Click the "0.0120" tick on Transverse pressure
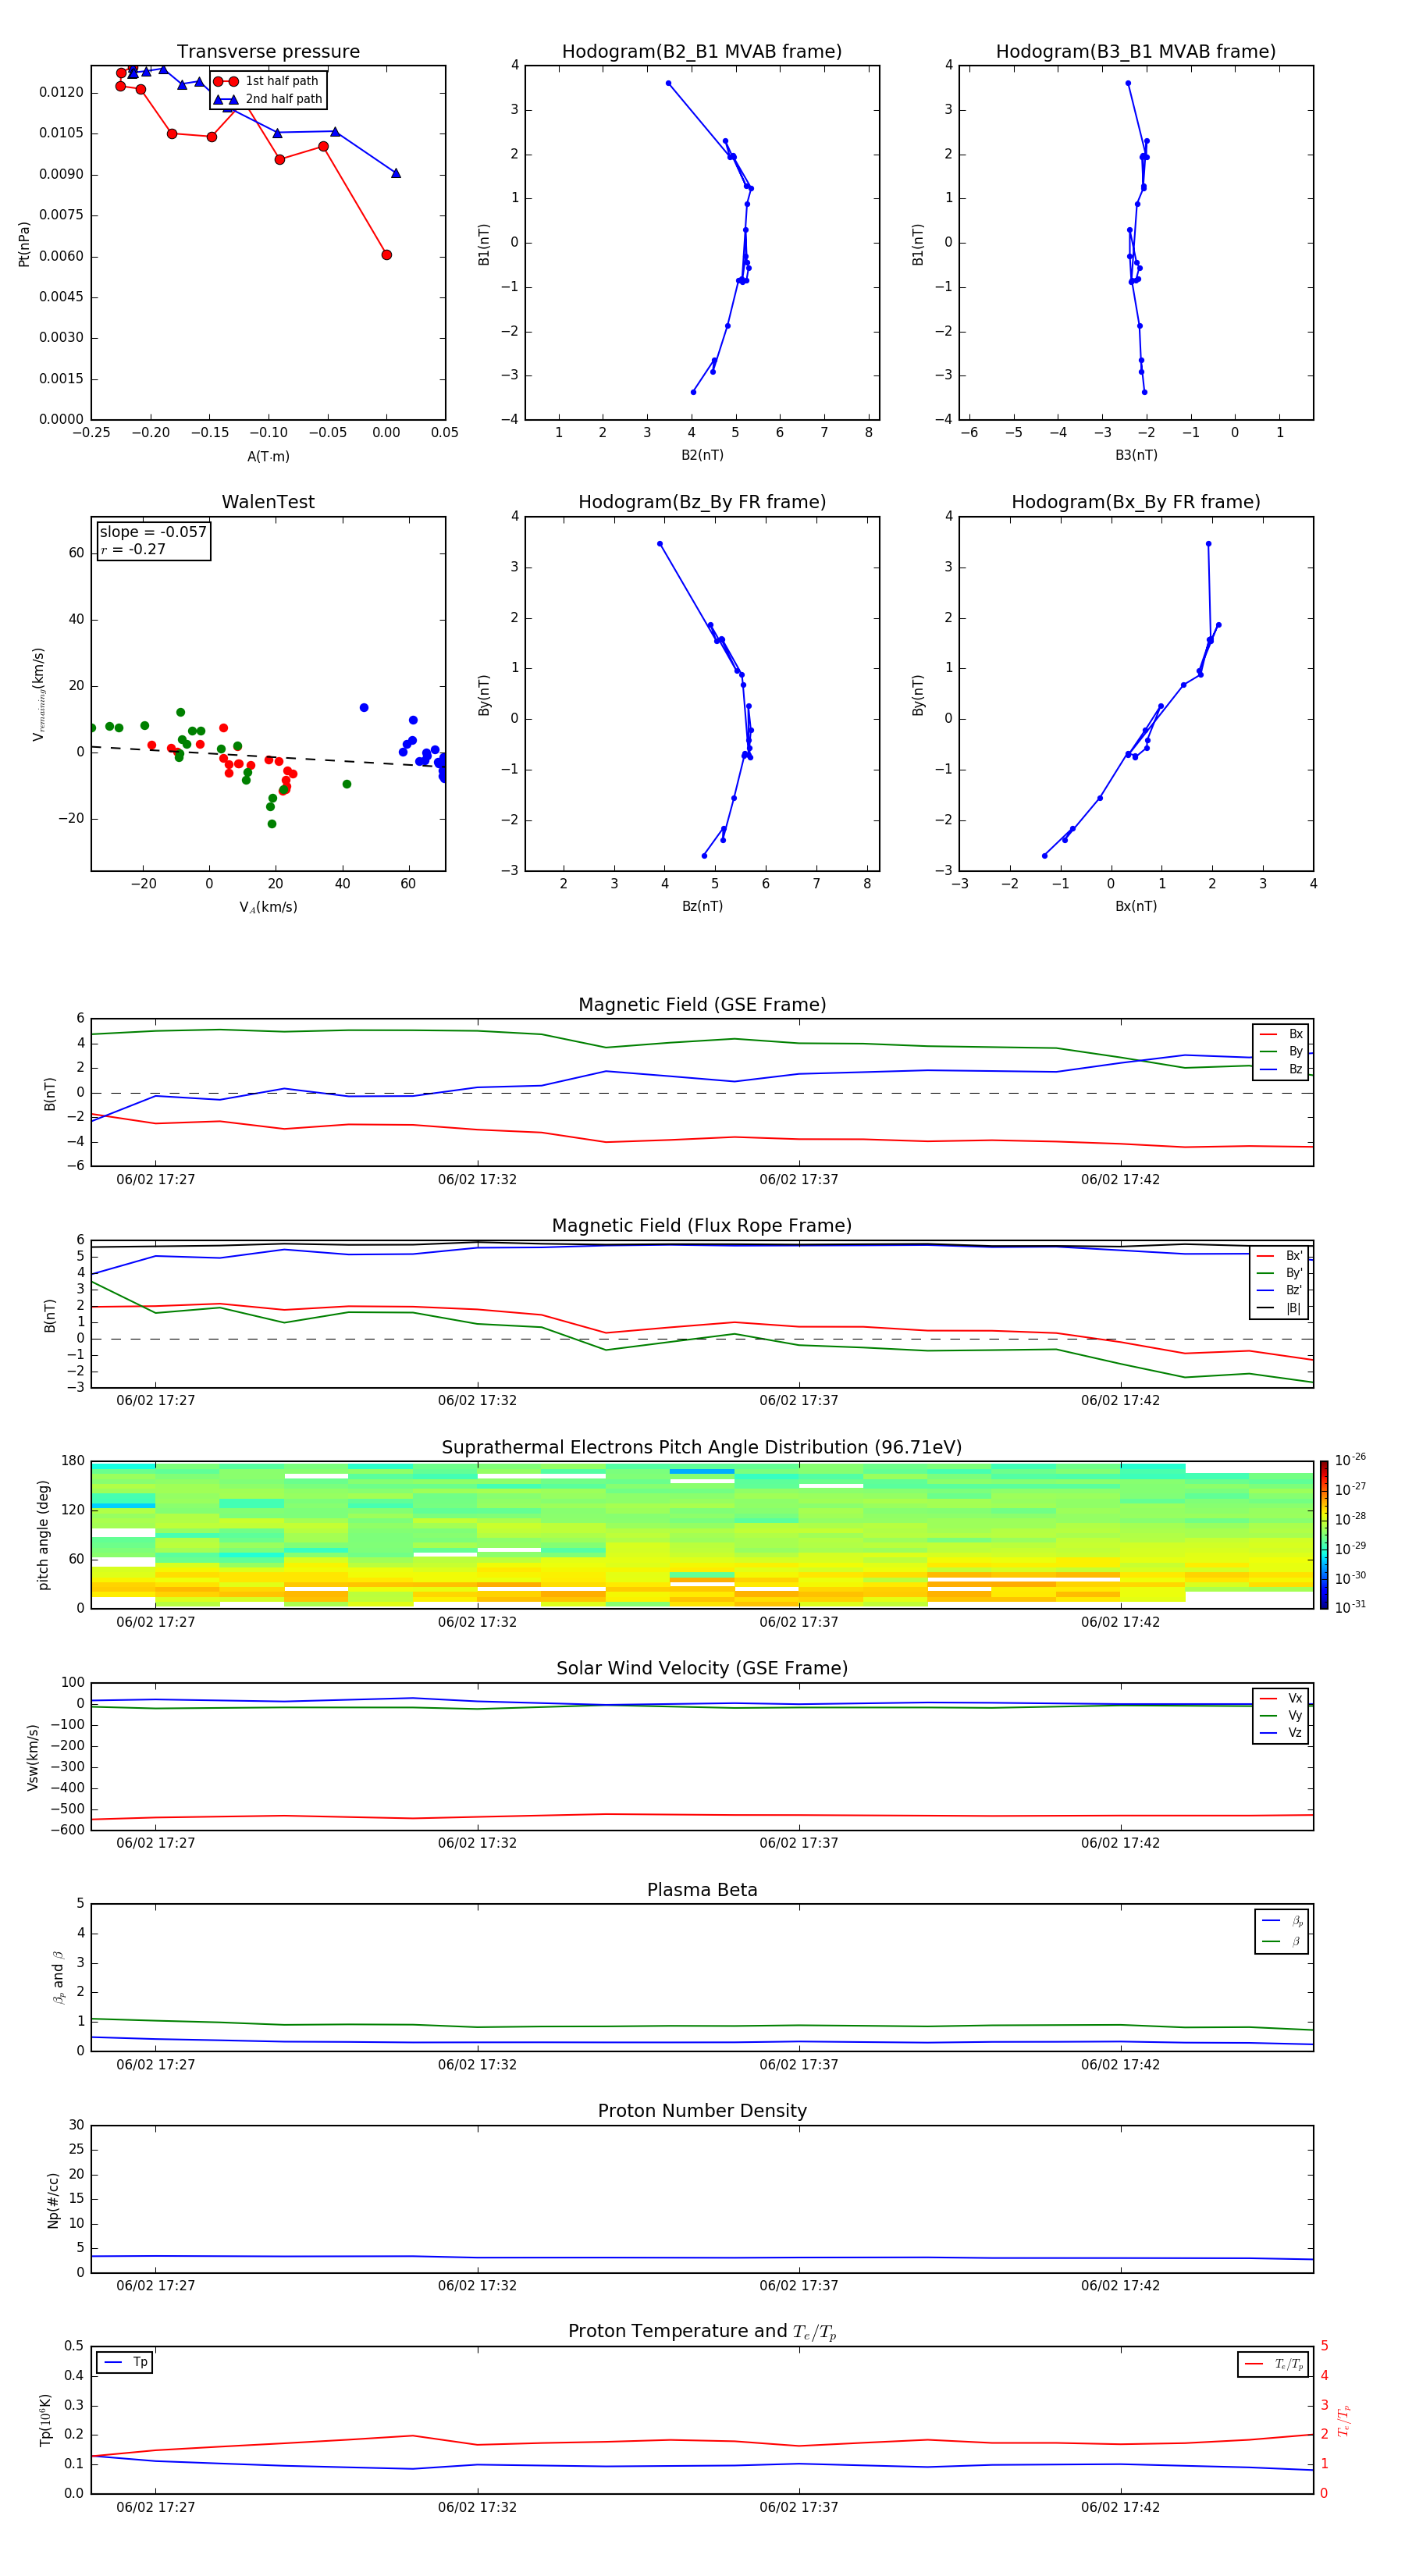The width and height of the screenshot is (1405, 2576). (61, 93)
